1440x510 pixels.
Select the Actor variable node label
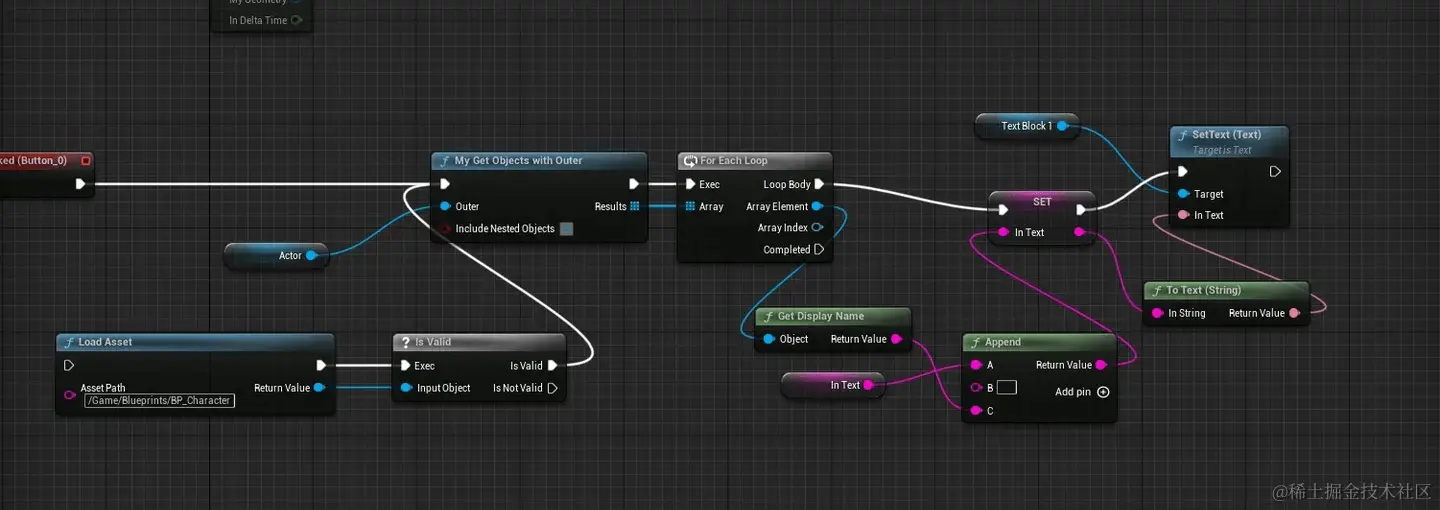tap(290, 256)
